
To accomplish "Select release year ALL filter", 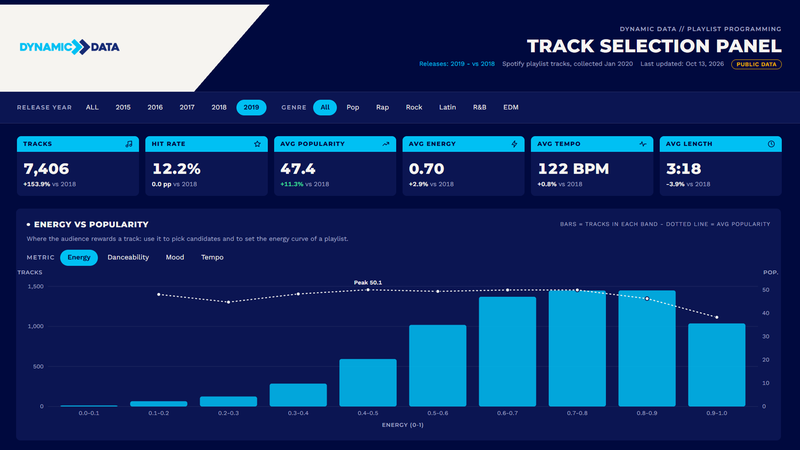I will tap(92, 107).
